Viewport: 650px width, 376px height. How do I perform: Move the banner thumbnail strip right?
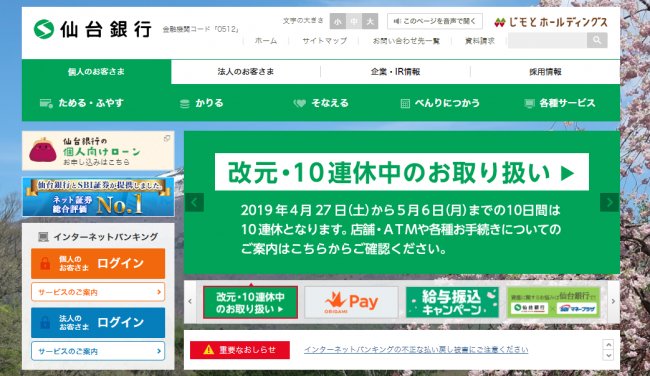[x=613, y=302]
